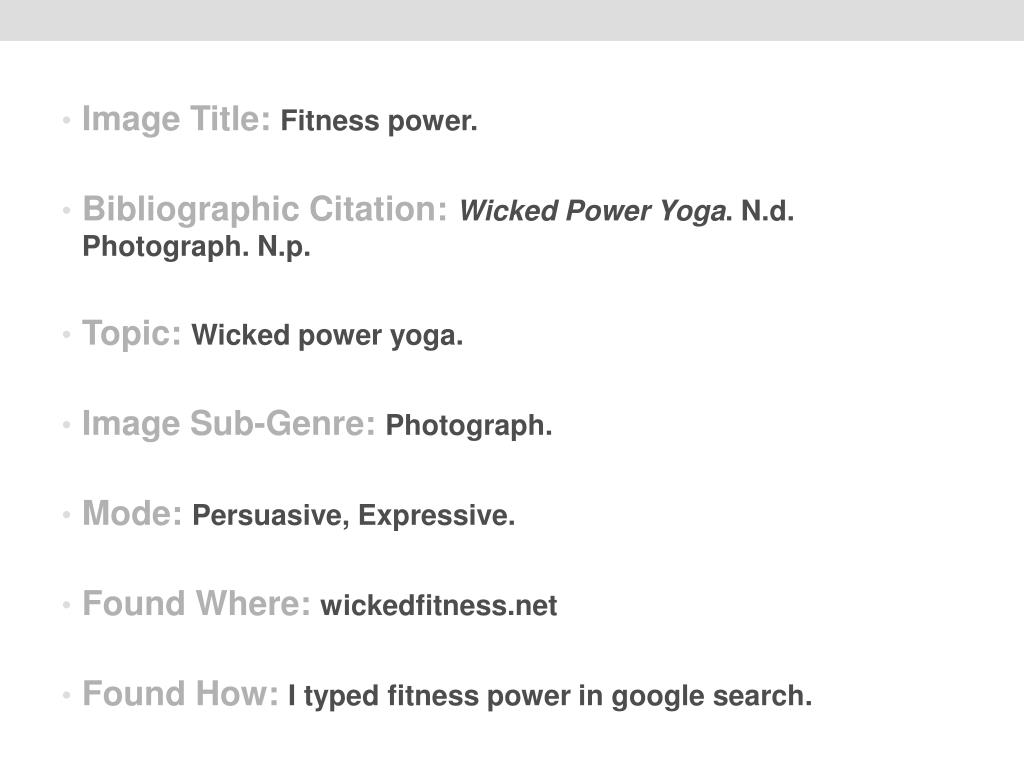Click the 'Mode:' label
Viewport: 1024px width, 768px height.
pos(132,513)
